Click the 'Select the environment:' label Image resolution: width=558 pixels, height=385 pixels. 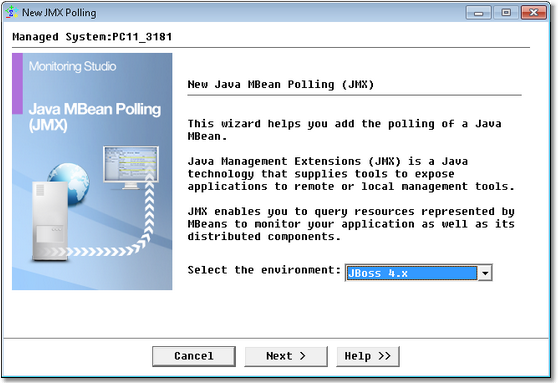click(x=264, y=270)
